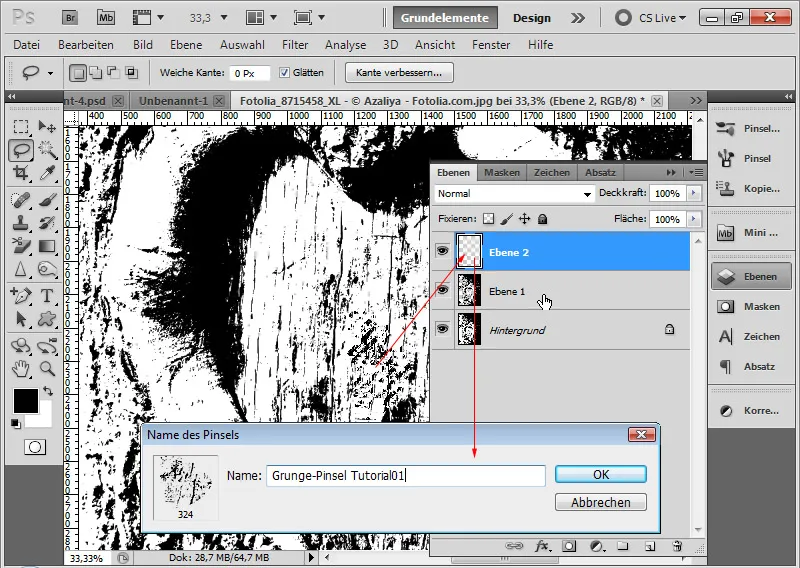Select the Clone Stamp tool
Image resolution: width=800 pixels, height=568 pixels.
coord(21,223)
